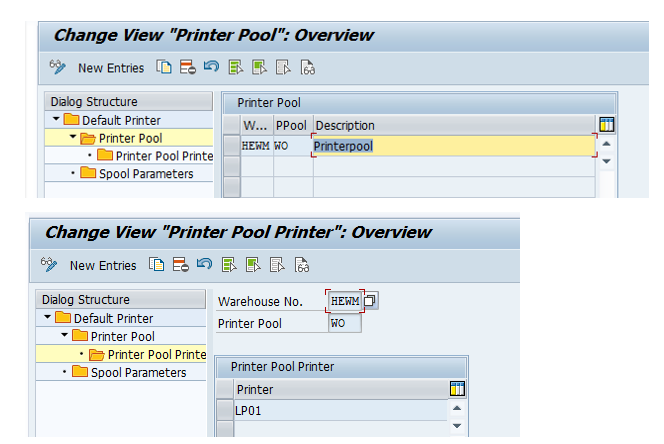Select second empty row selector in Printer Pool table
664x444 pixels.
point(232,187)
